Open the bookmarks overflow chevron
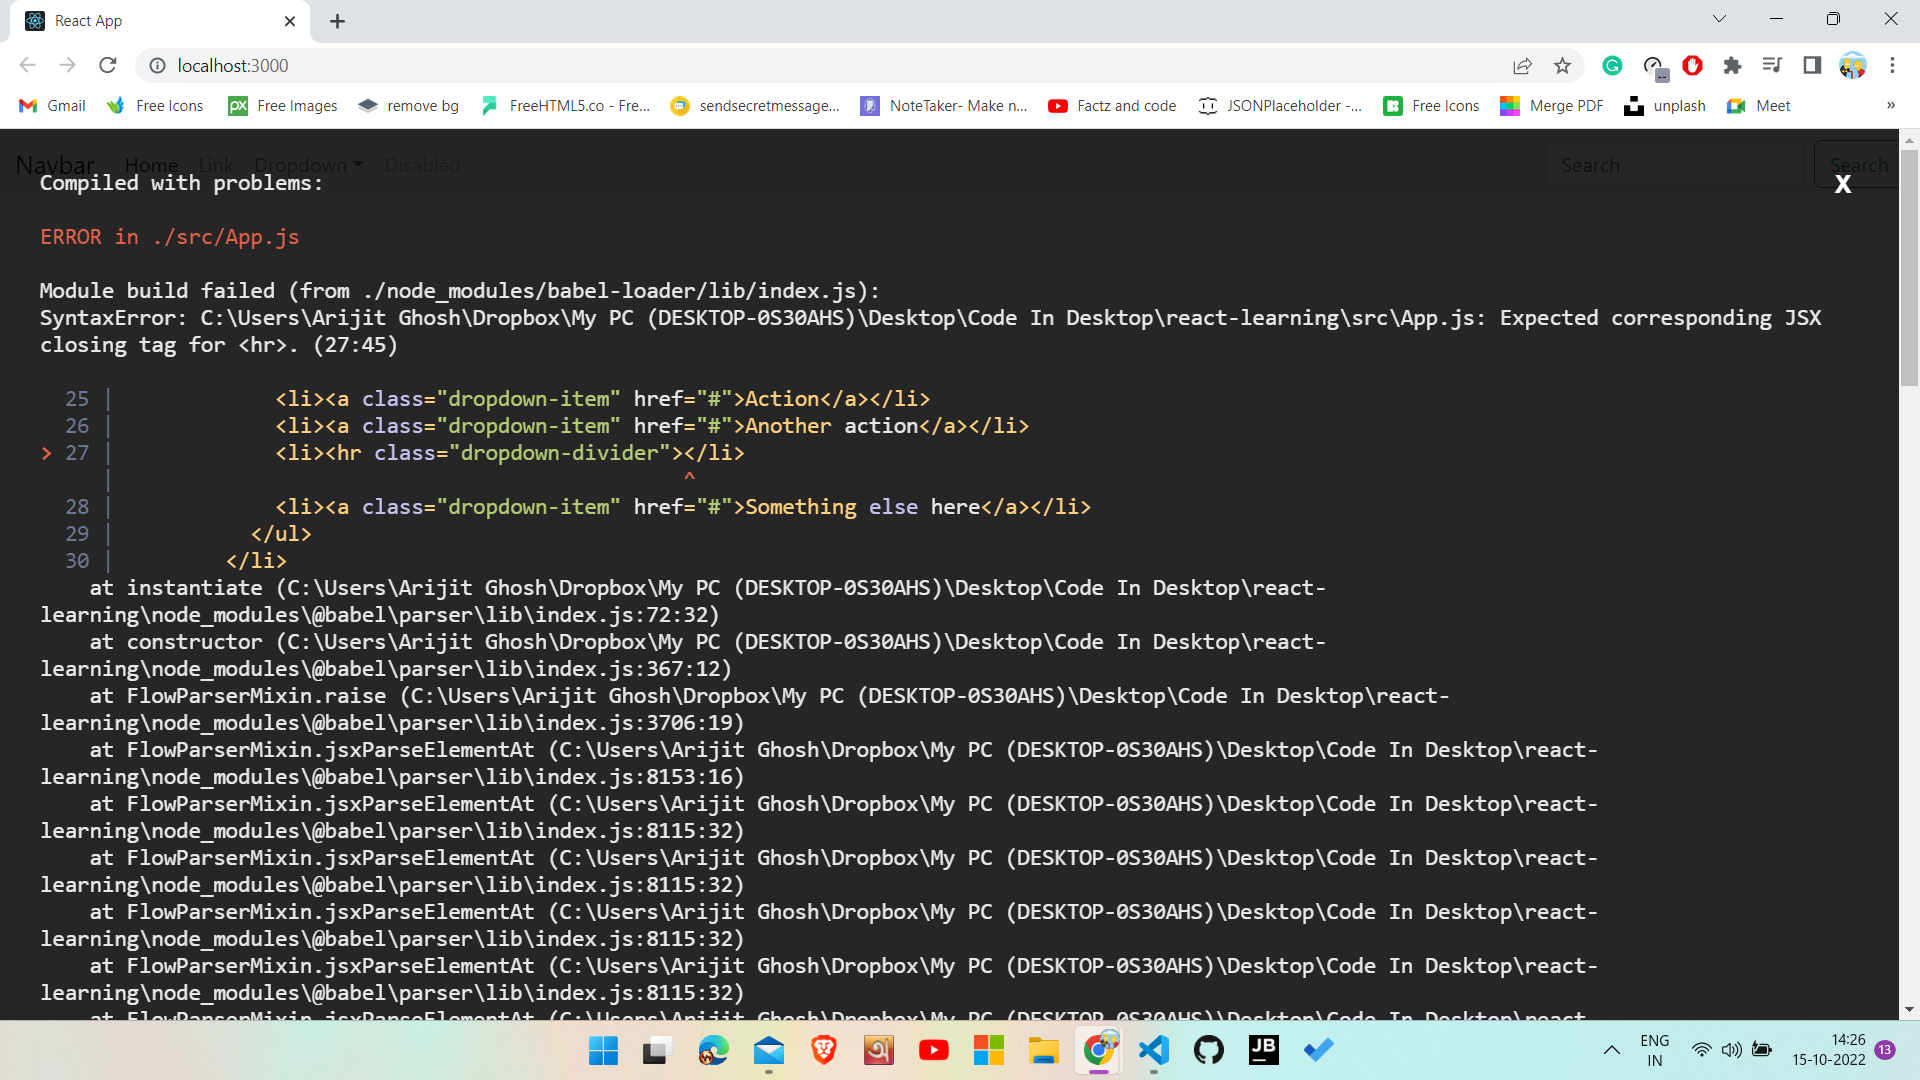 (x=1892, y=105)
